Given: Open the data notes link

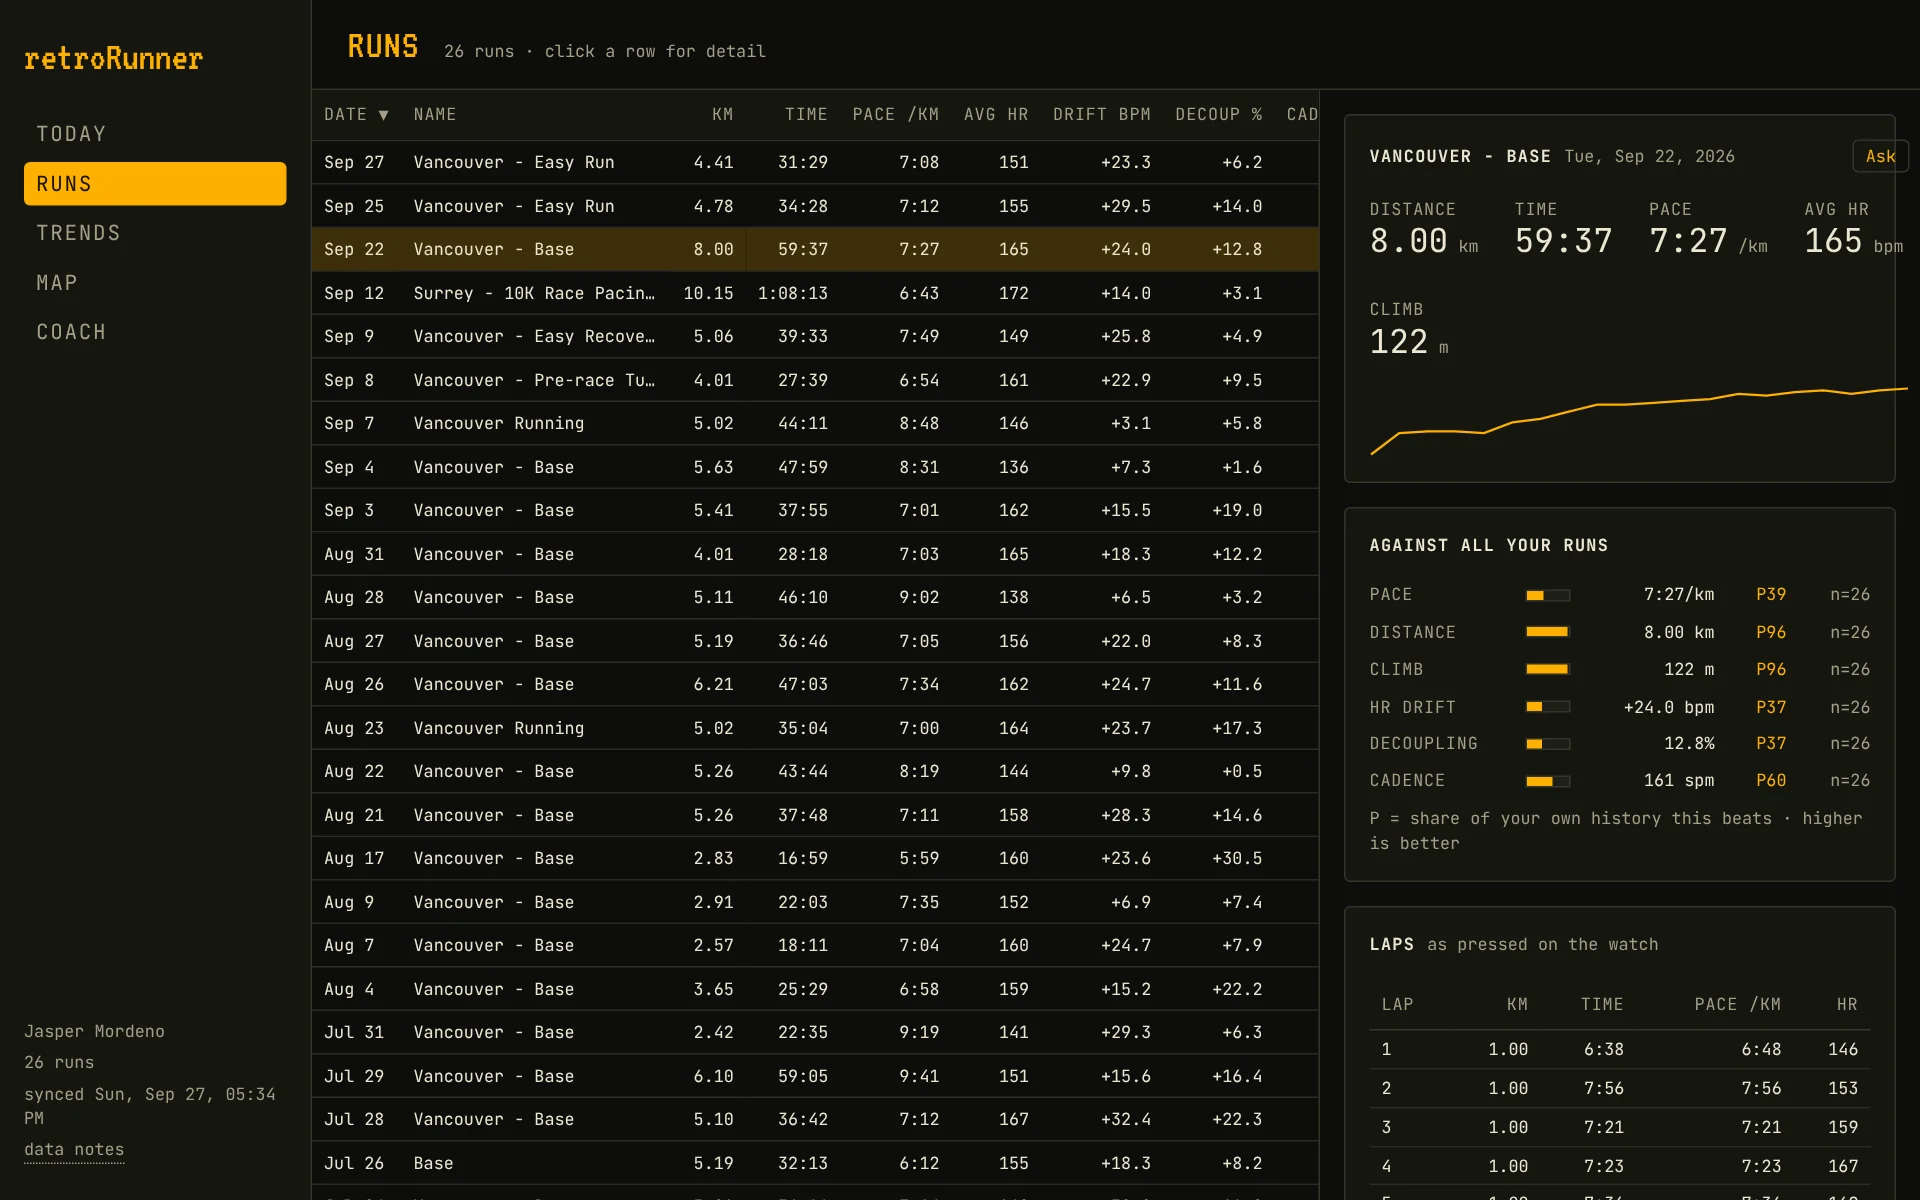Looking at the screenshot, I should (x=74, y=1150).
